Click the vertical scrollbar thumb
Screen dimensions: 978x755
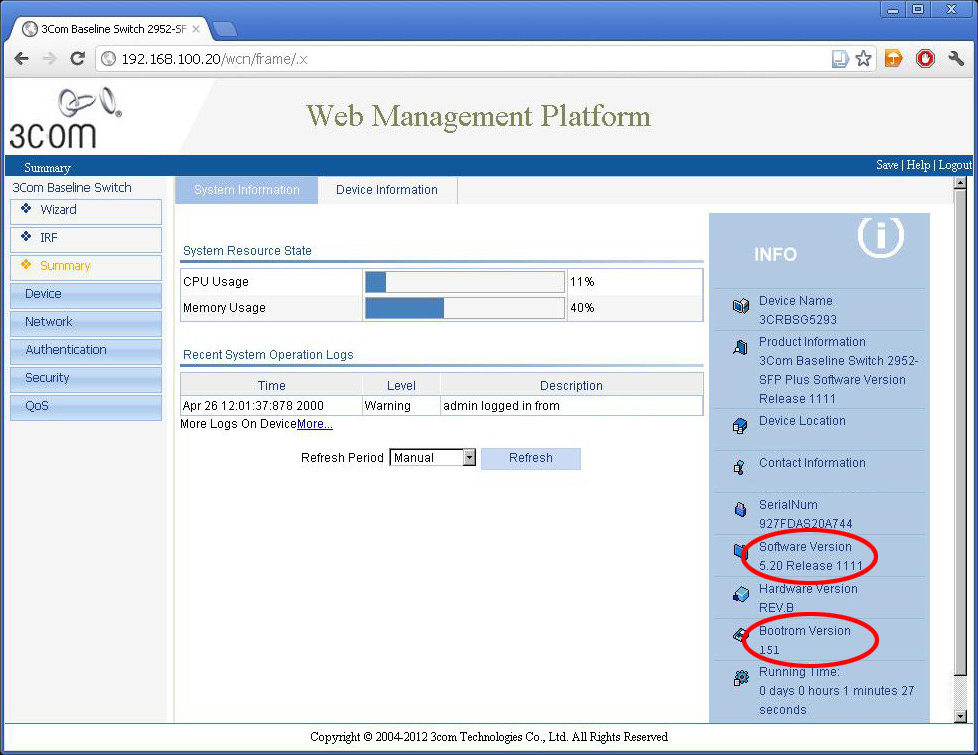(x=961, y=432)
